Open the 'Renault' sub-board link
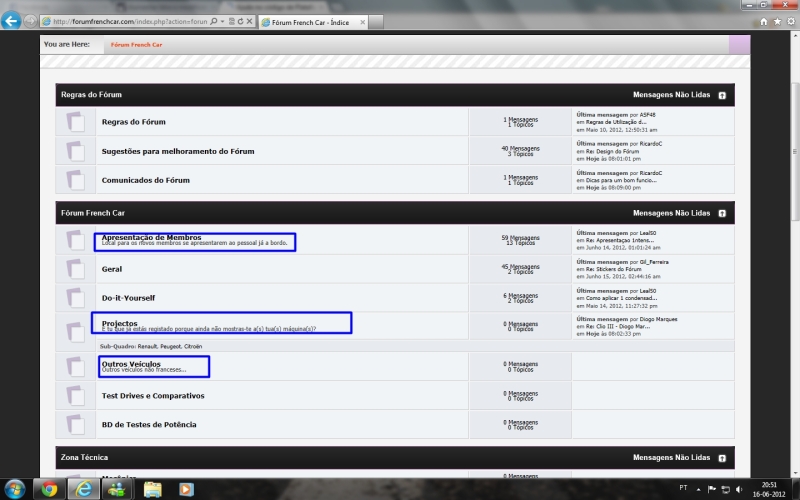800x500 pixels. (x=147, y=346)
